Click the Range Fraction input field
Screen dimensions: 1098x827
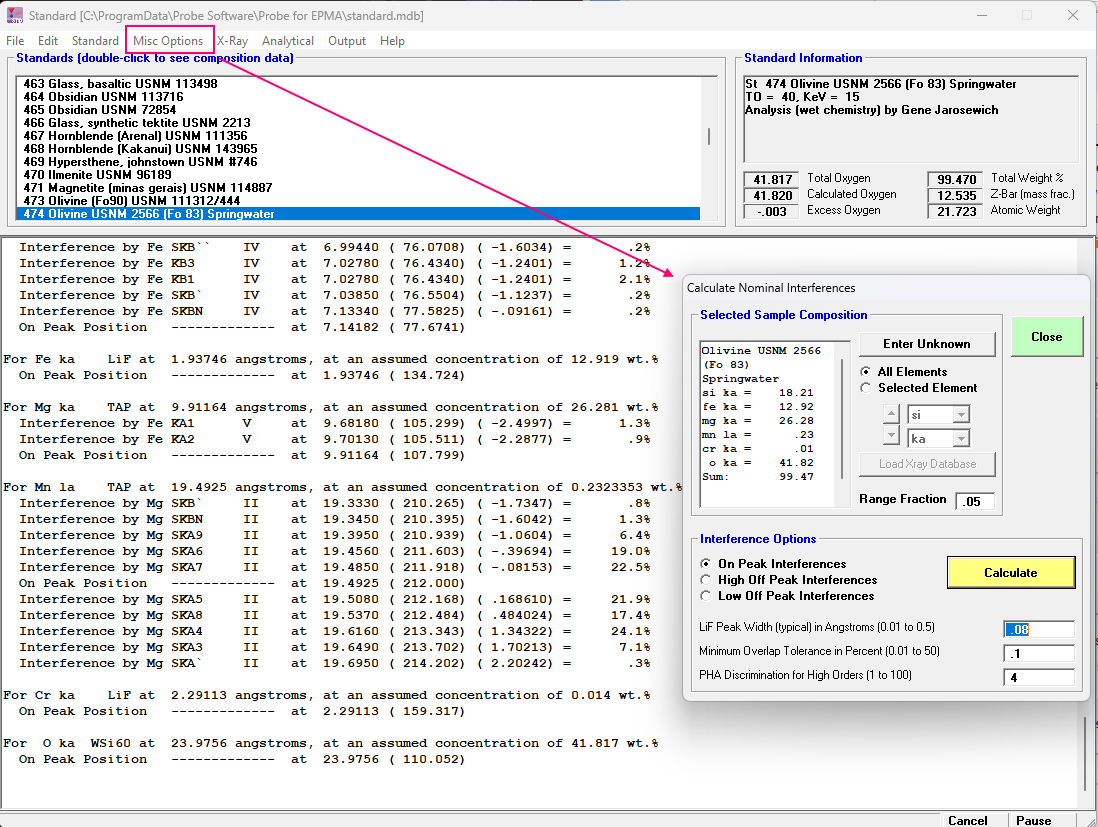[974, 501]
